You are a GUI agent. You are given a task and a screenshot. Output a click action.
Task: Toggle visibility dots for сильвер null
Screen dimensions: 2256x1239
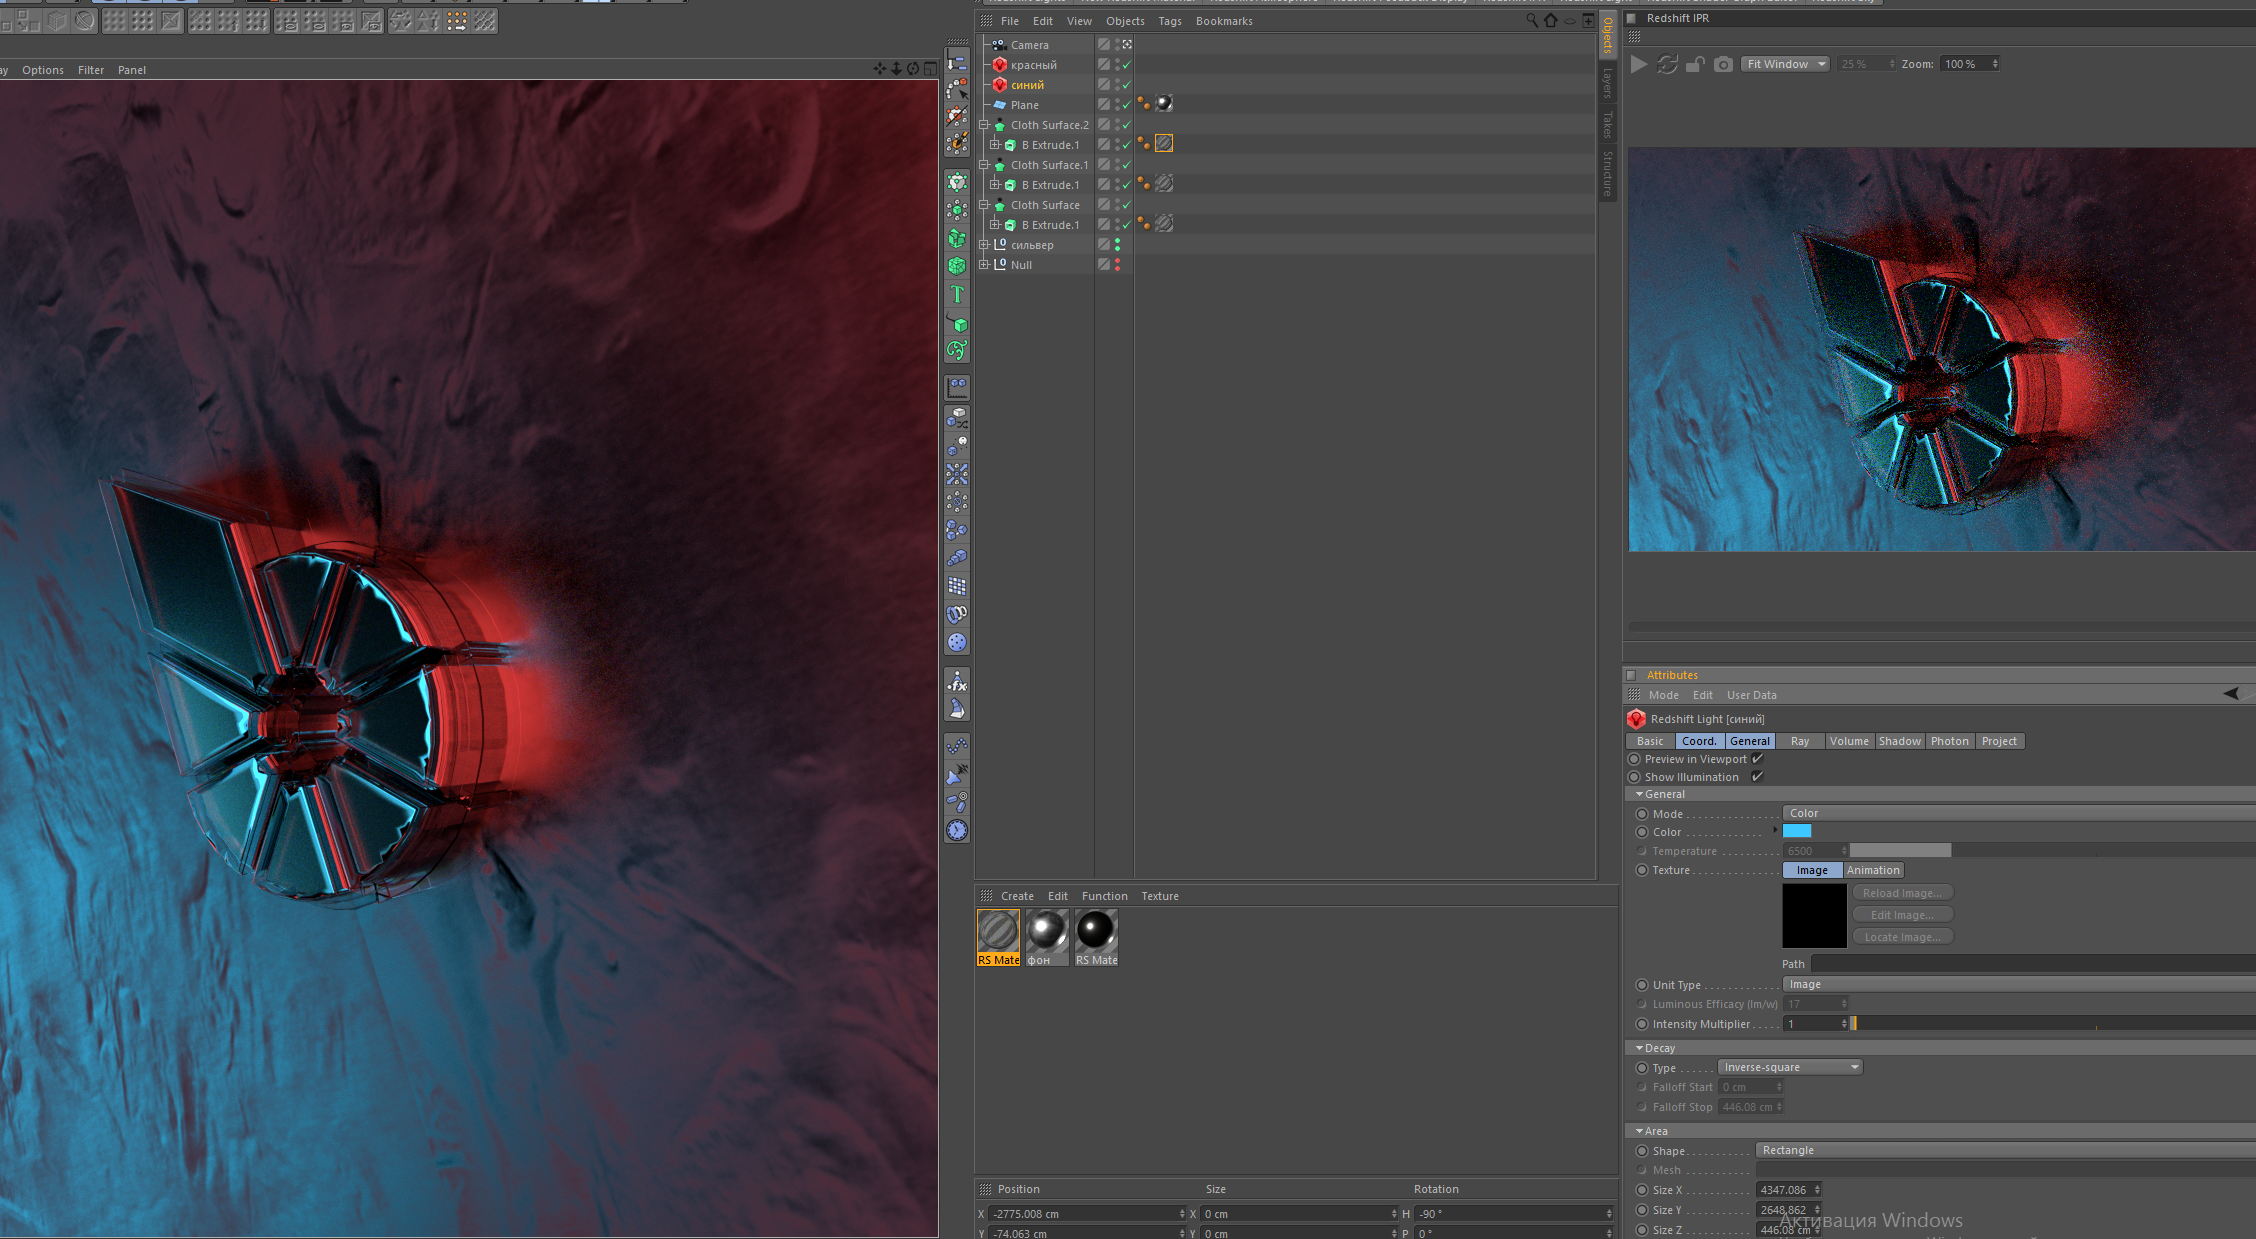pos(1117,245)
